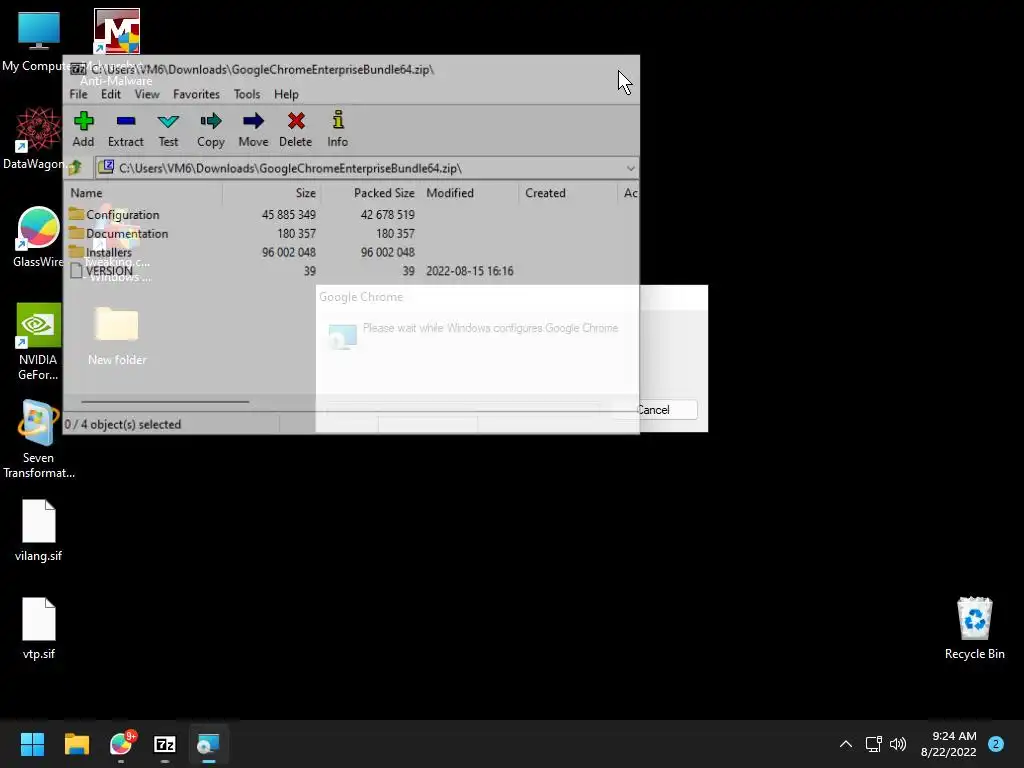Open the Windows Start menu
The height and width of the screenshot is (768, 1024).
pos(32,744)
